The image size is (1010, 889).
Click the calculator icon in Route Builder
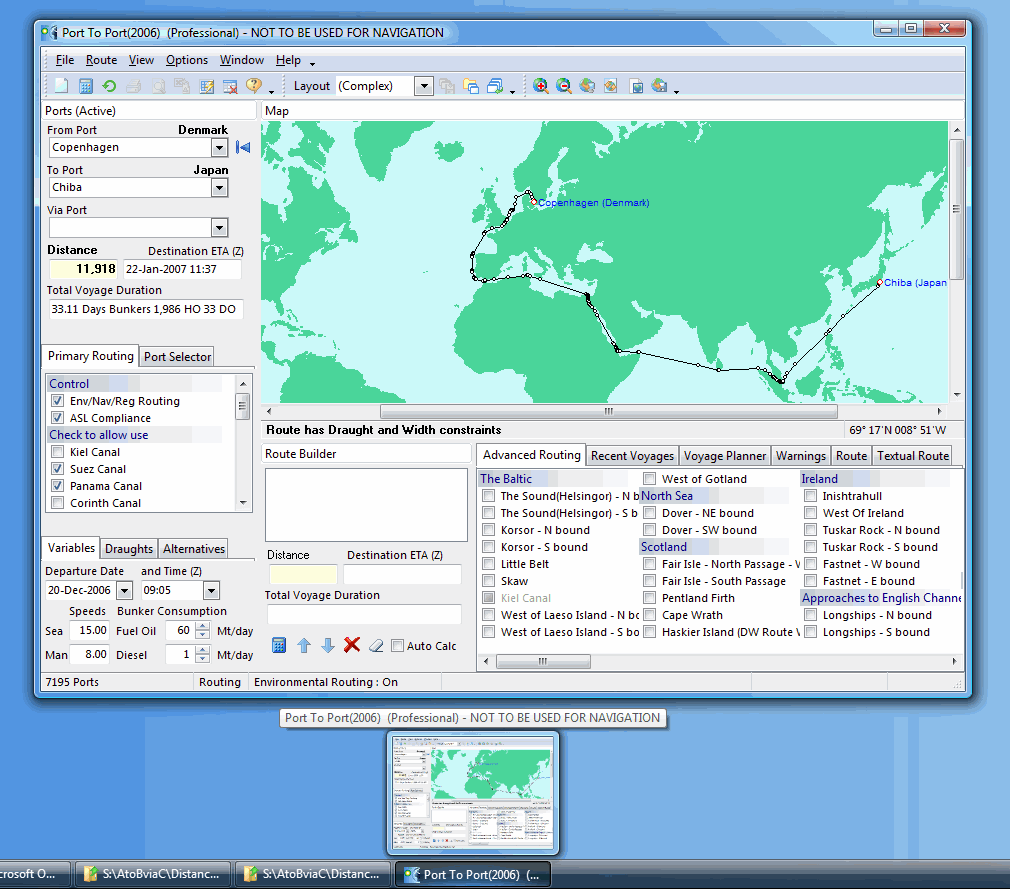tap(279, 645)
